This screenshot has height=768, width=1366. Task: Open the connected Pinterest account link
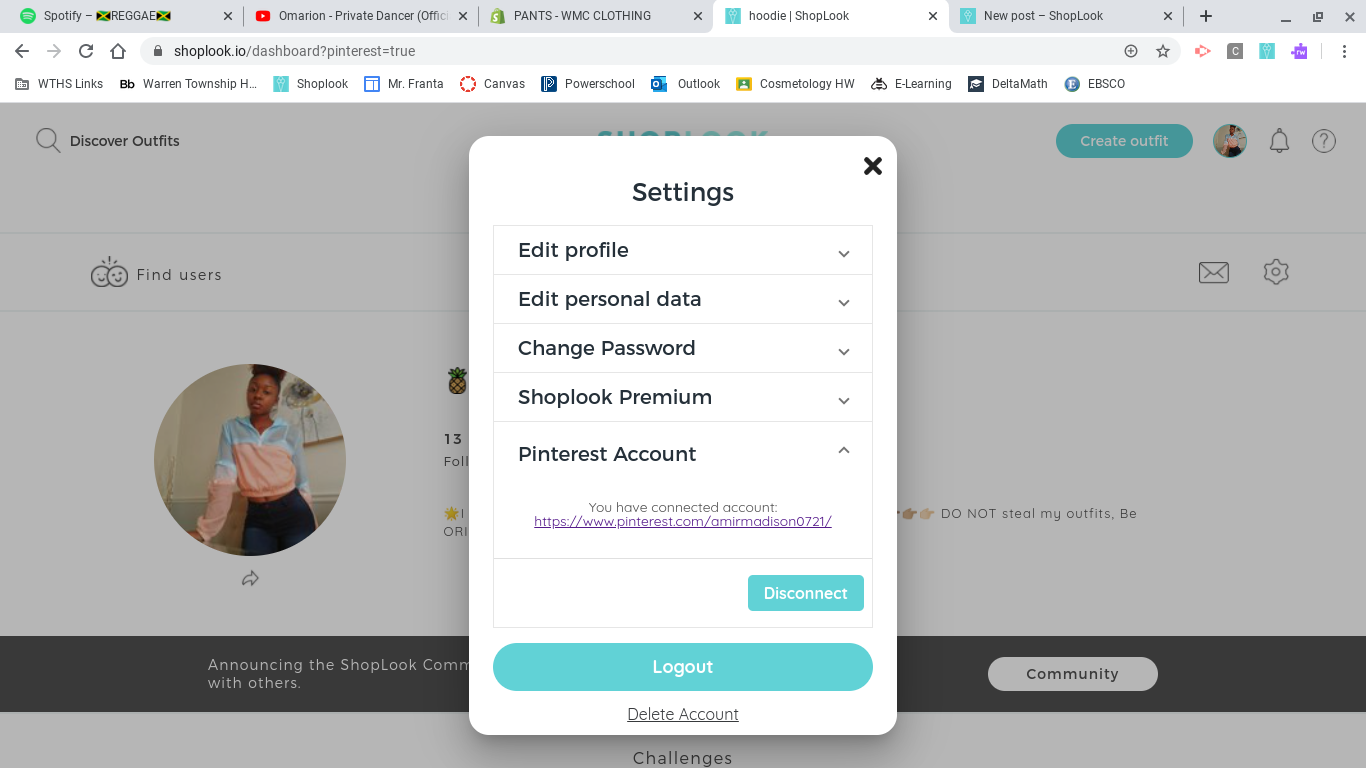683,521
